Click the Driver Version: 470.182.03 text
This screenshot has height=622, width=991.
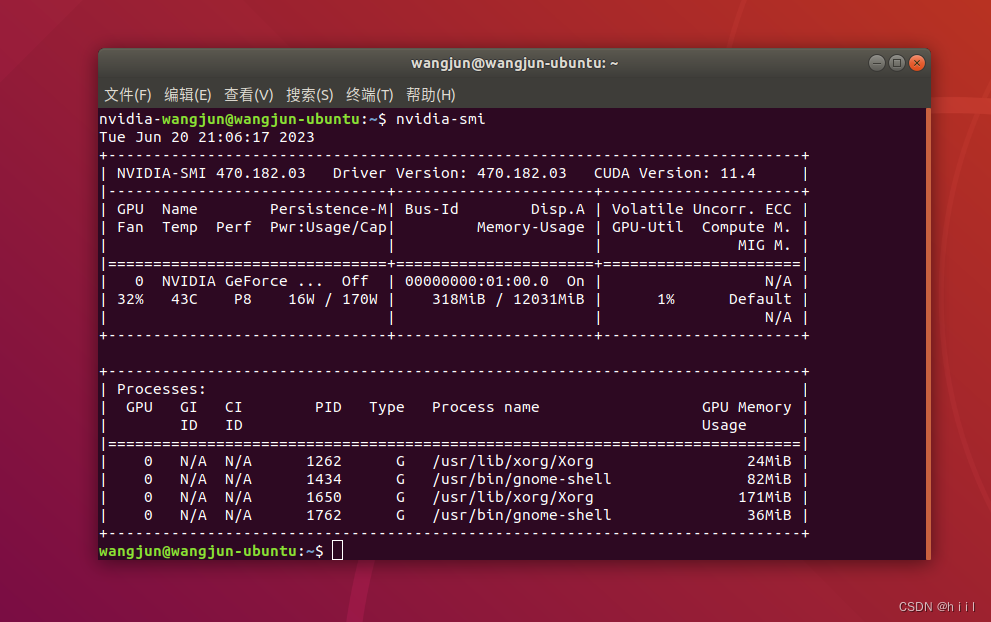point(449,173)
